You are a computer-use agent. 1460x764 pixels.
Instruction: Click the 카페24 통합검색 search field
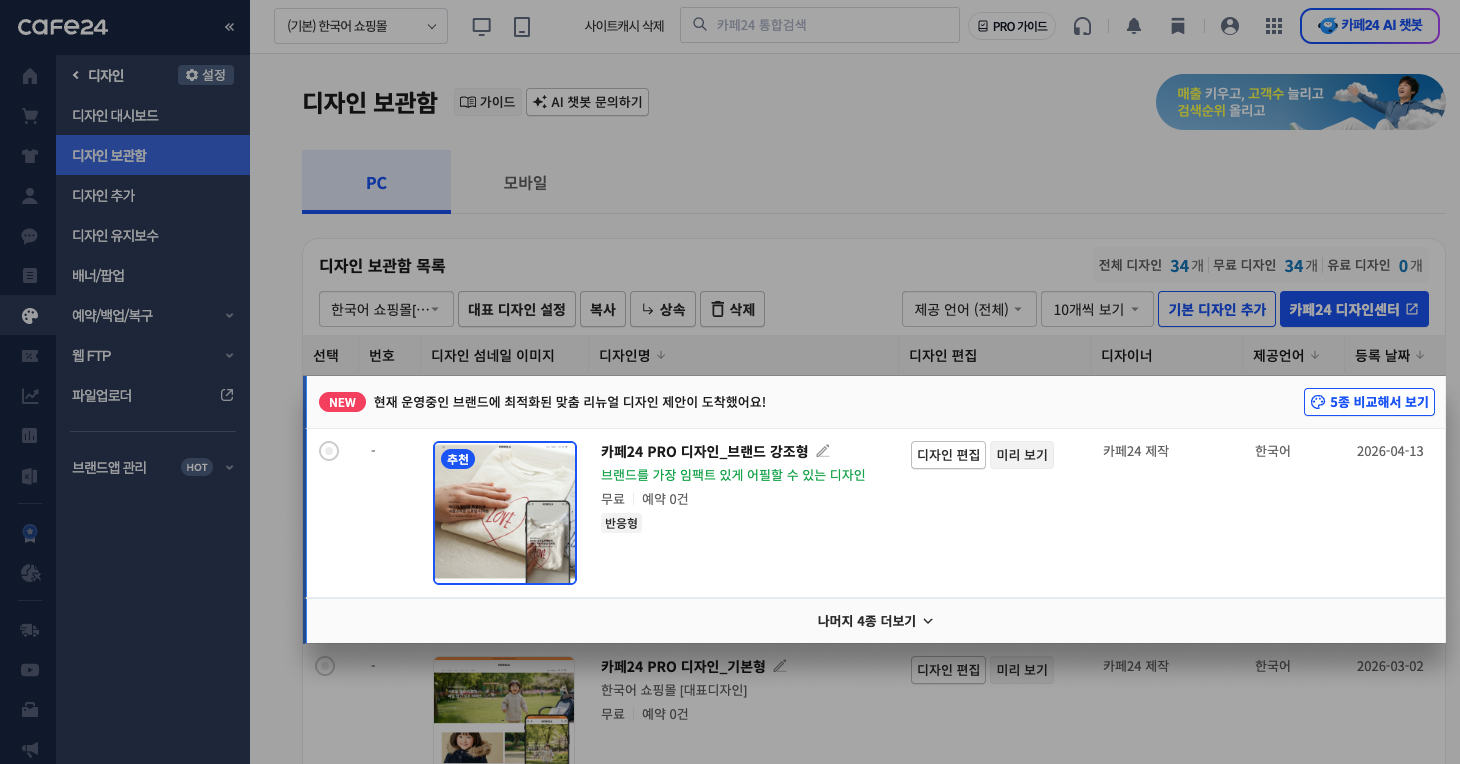[x=830, y=26]
